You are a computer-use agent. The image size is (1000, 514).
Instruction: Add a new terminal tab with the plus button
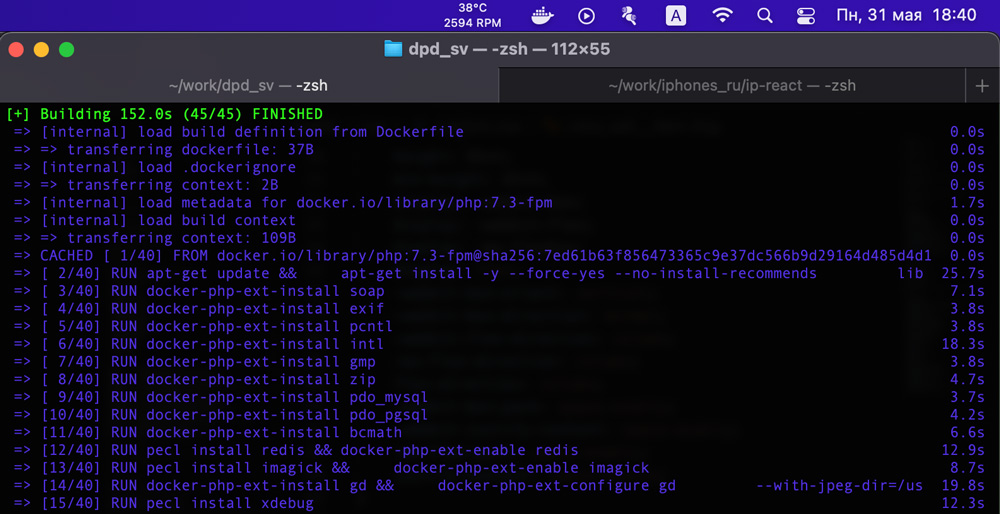(x=983, y=85)
